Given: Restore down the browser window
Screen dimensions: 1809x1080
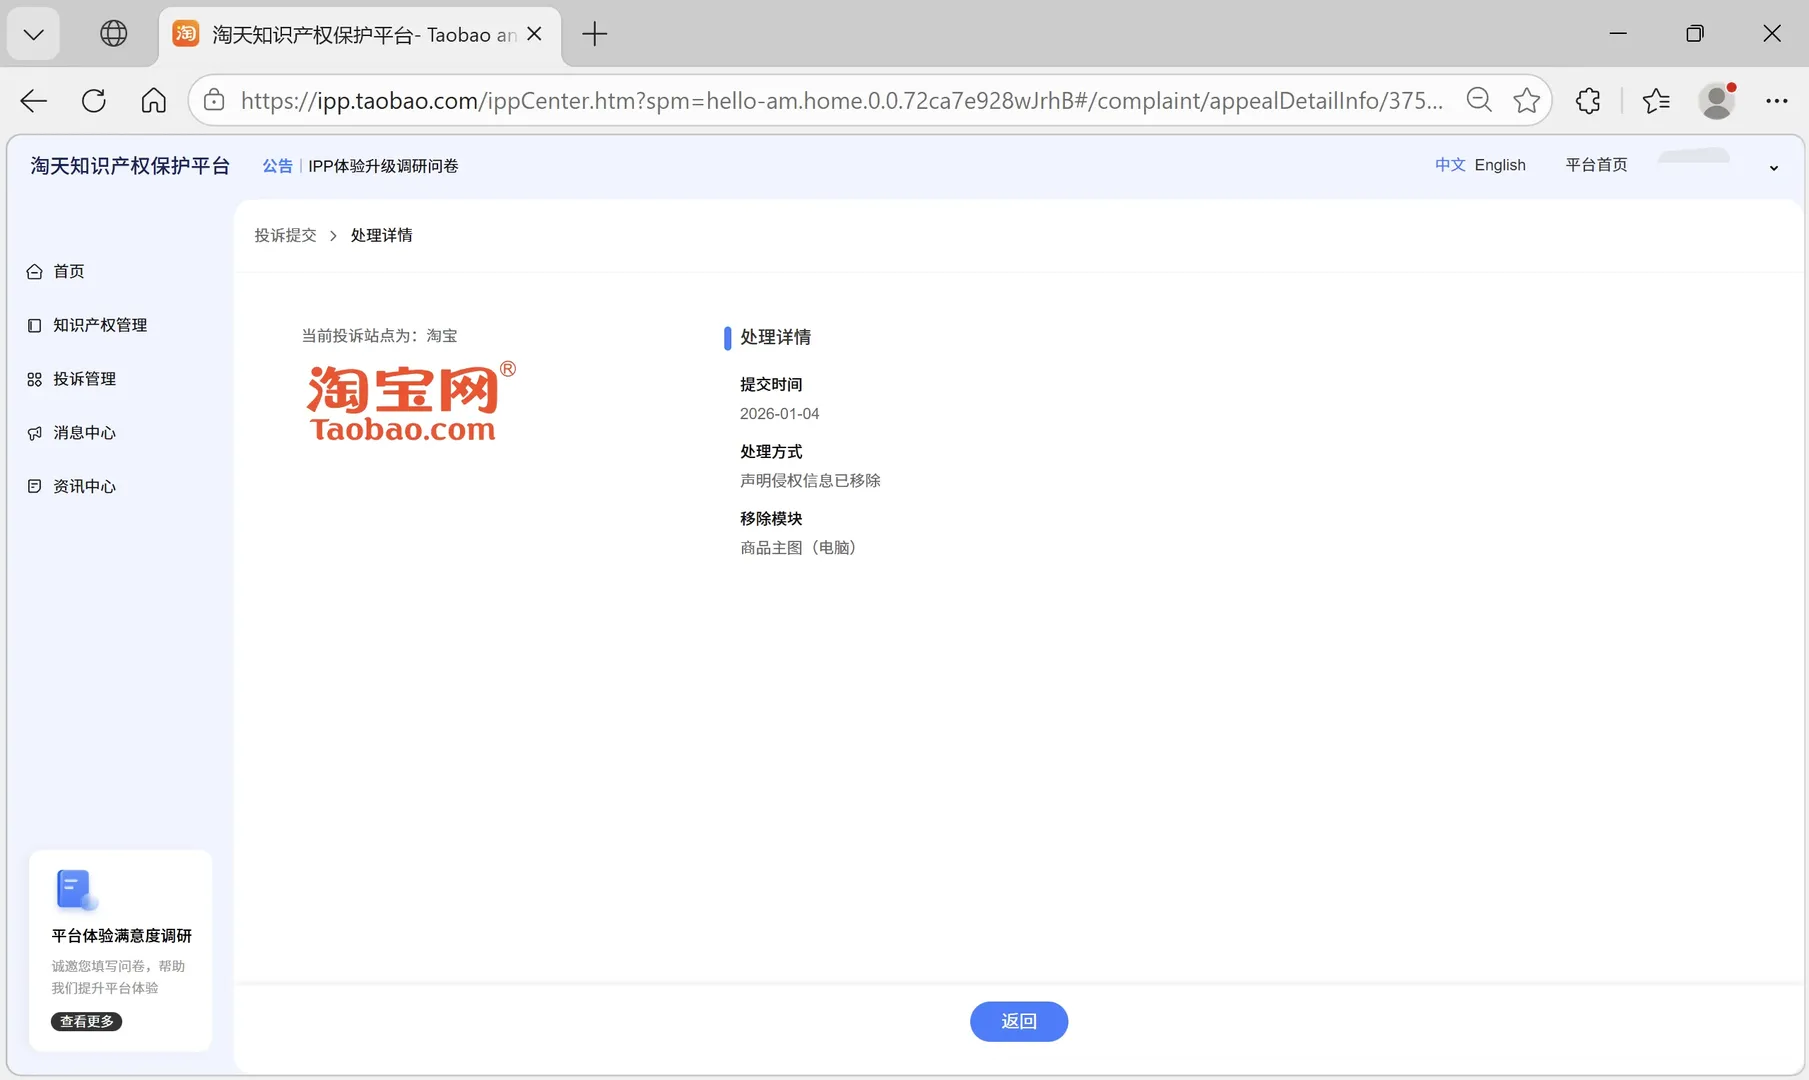Looking at the screenshot, I should tap(1695, 34).
